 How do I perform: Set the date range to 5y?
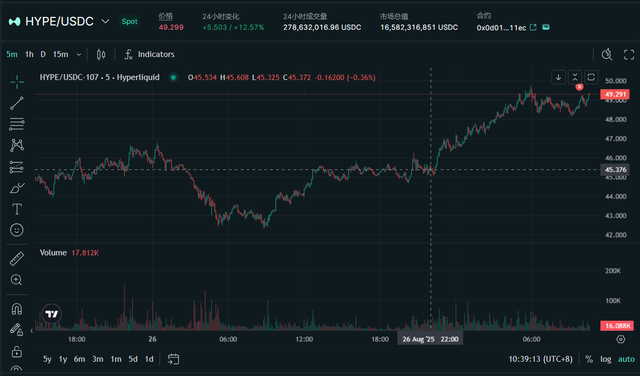(47, 359)
